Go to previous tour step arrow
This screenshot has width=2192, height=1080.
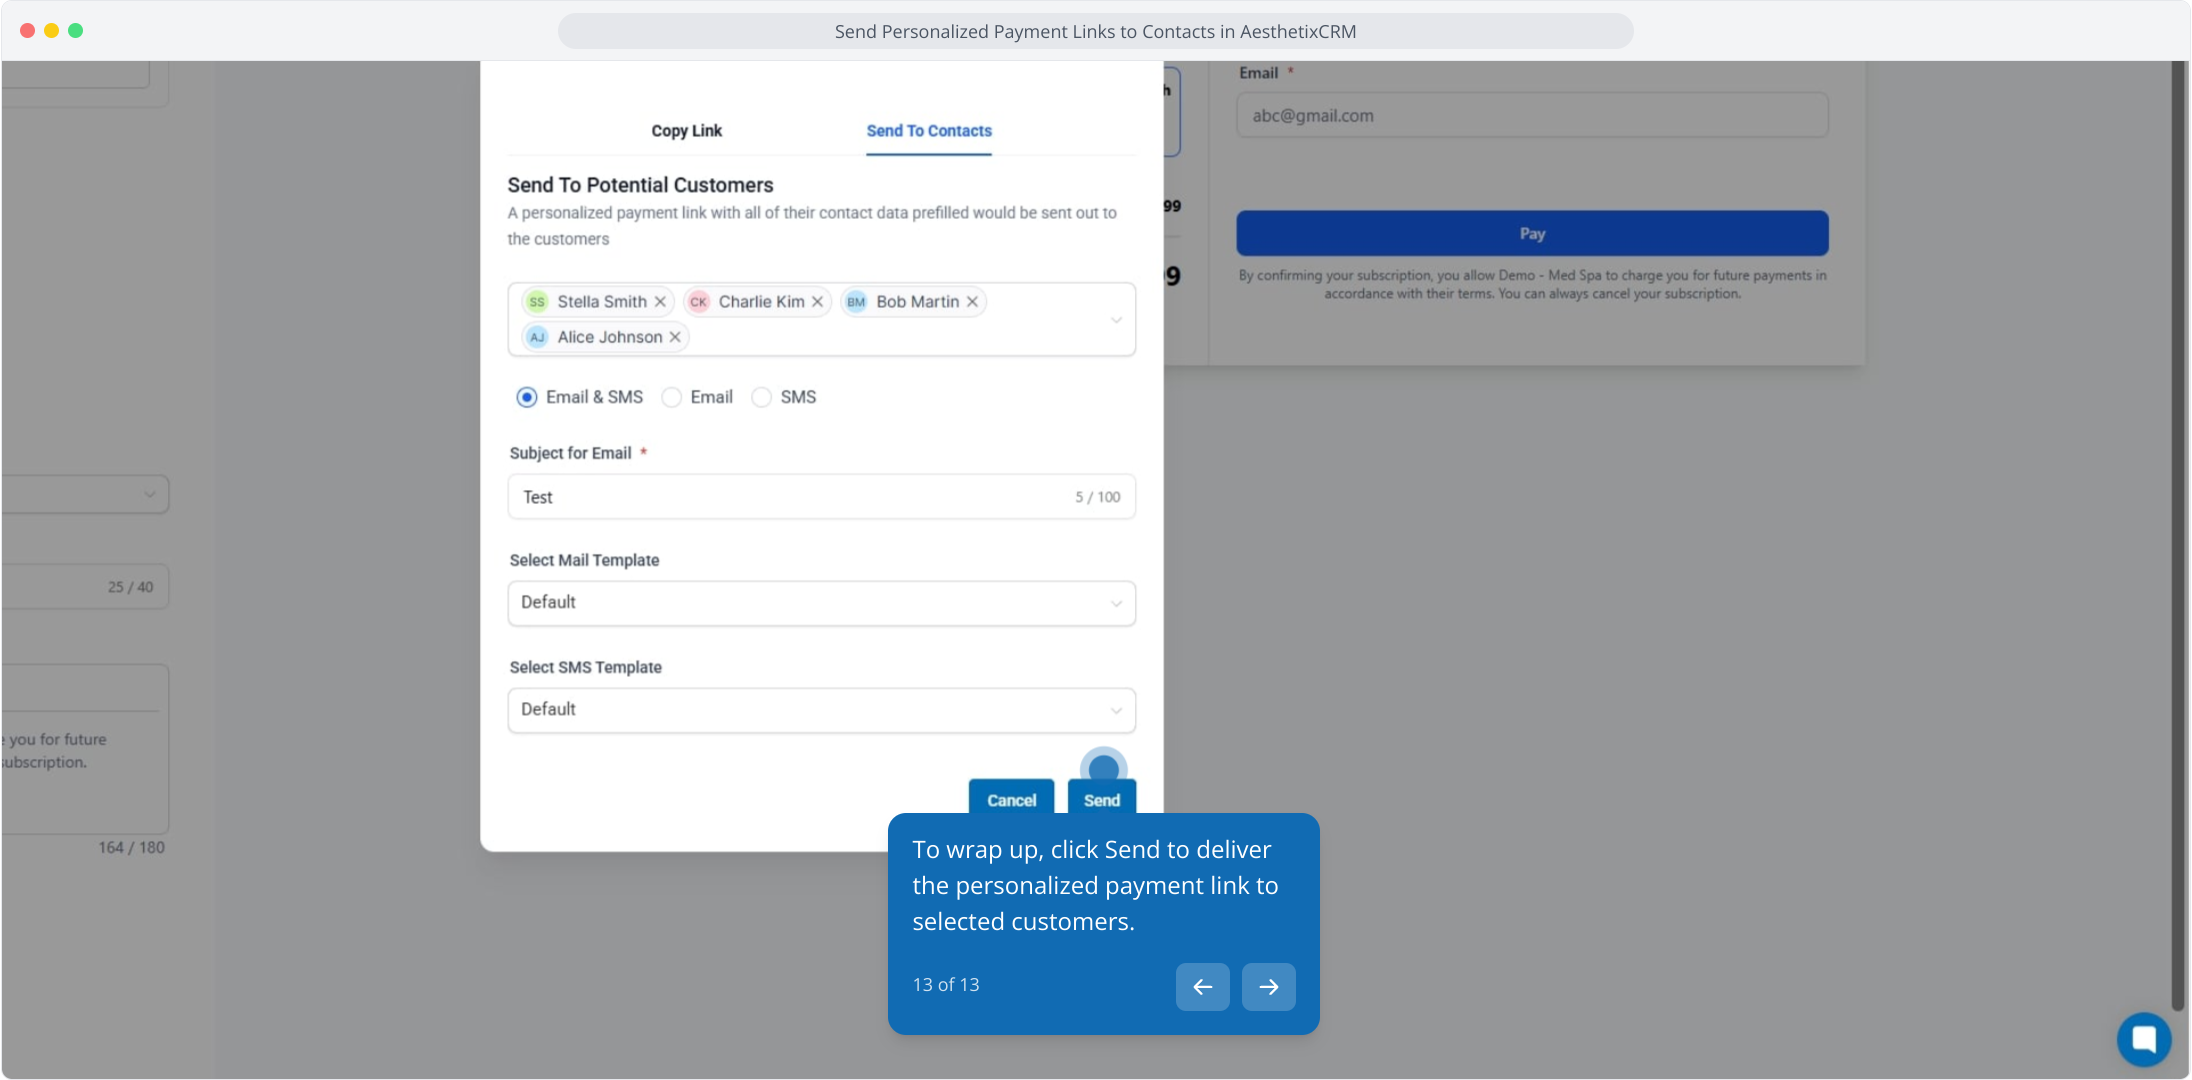tap(1202, 987)
